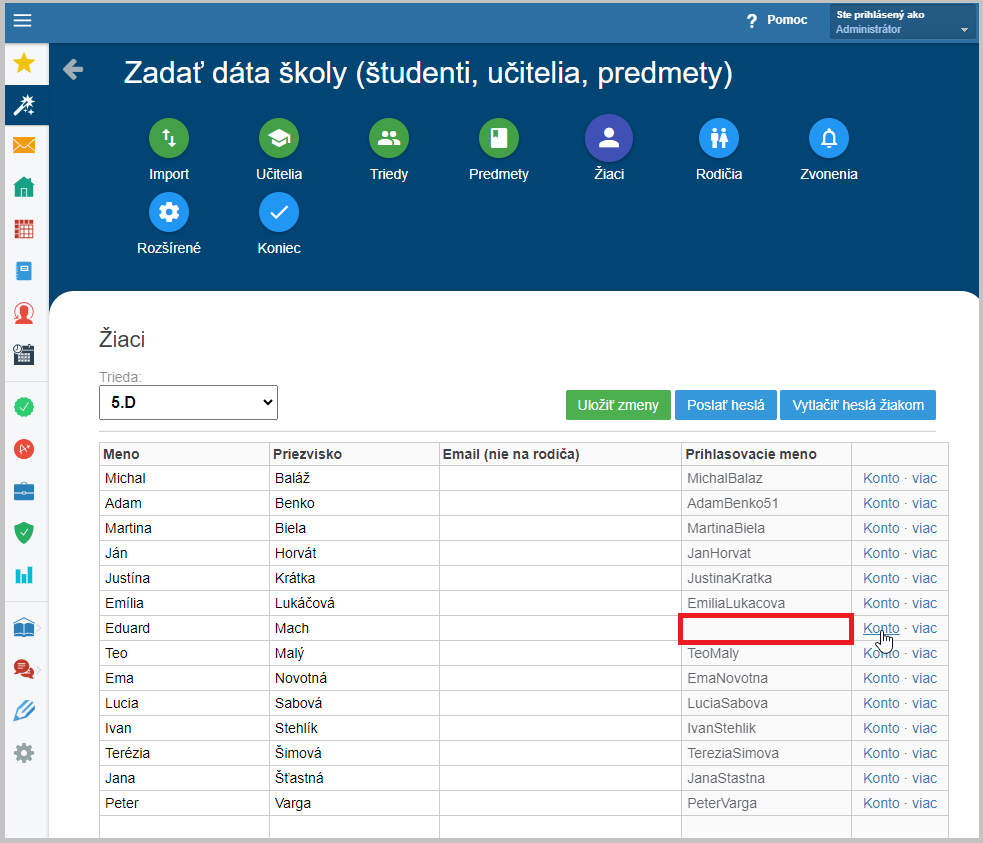Open Konto link for Adam Benko
This screenshot has height=843, width=983.
pos(881,503)
